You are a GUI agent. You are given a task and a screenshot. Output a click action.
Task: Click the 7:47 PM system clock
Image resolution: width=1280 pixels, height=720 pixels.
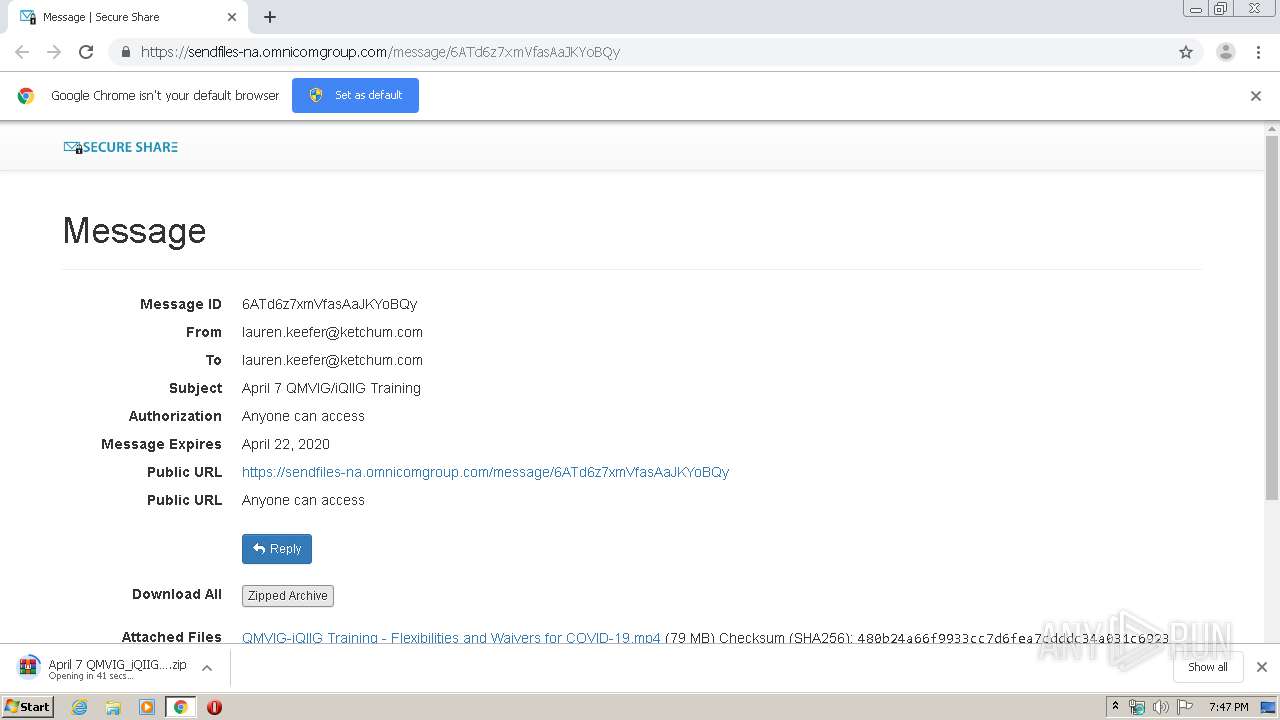(1228, 707)
